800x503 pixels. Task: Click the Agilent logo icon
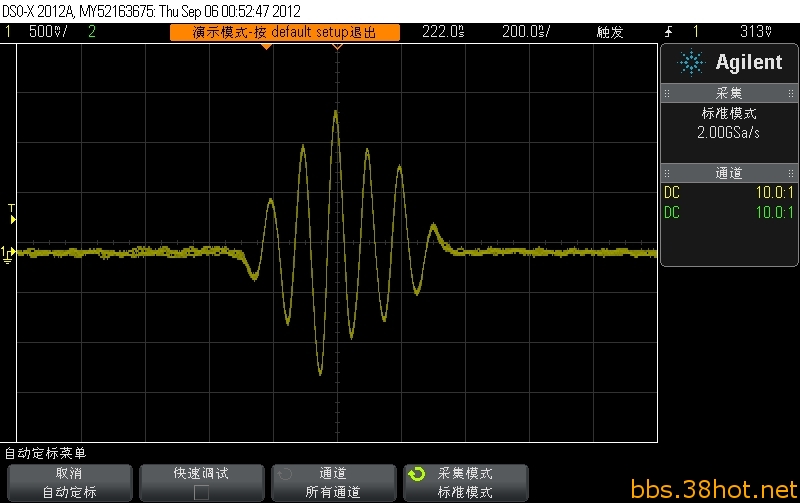pyautogui.click(x=691, y=63)
